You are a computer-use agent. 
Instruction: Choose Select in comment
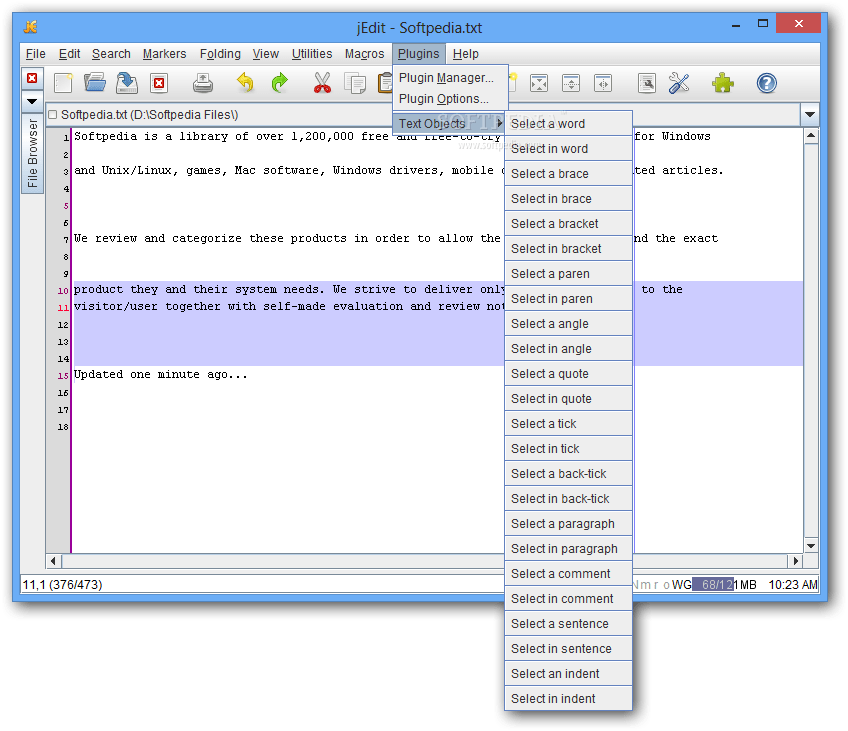568,599
